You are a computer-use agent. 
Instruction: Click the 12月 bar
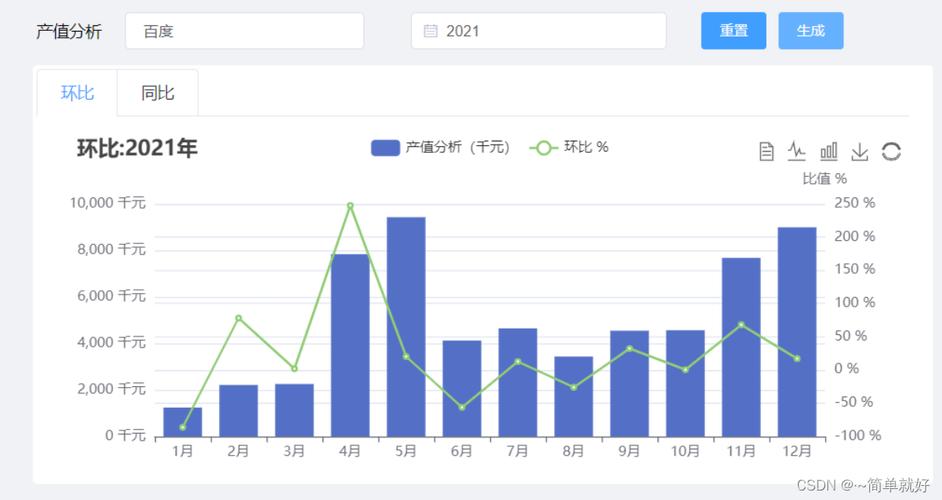(797, 332)
